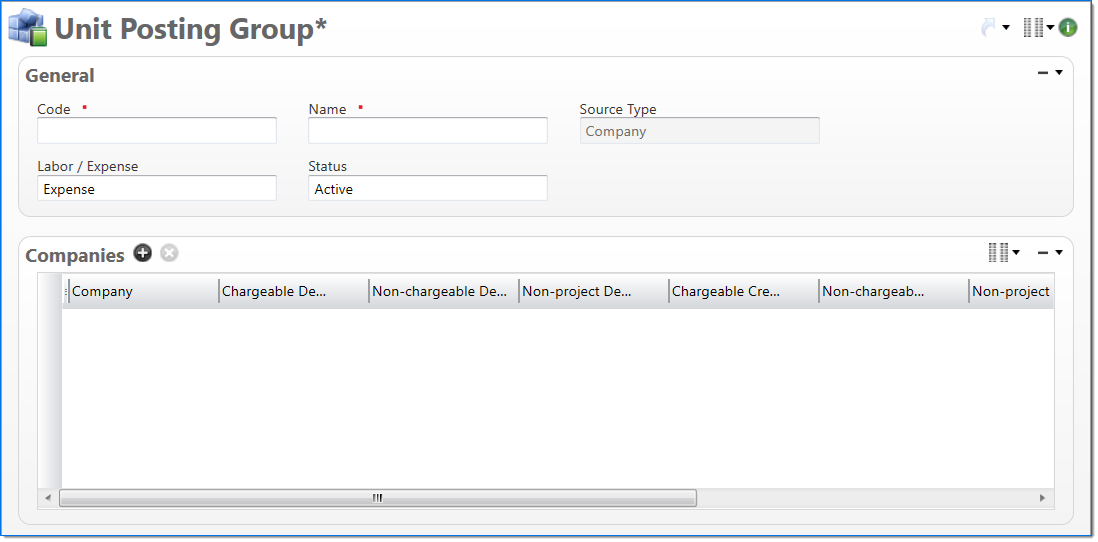Open the Status dropdown showing Active

click(427, 189)
